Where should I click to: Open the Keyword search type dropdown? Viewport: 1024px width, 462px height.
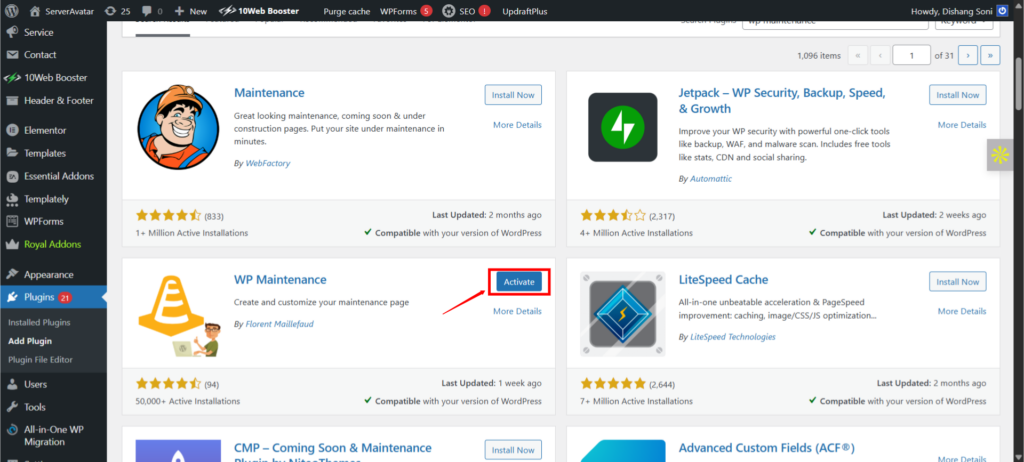tap(963, 24)
